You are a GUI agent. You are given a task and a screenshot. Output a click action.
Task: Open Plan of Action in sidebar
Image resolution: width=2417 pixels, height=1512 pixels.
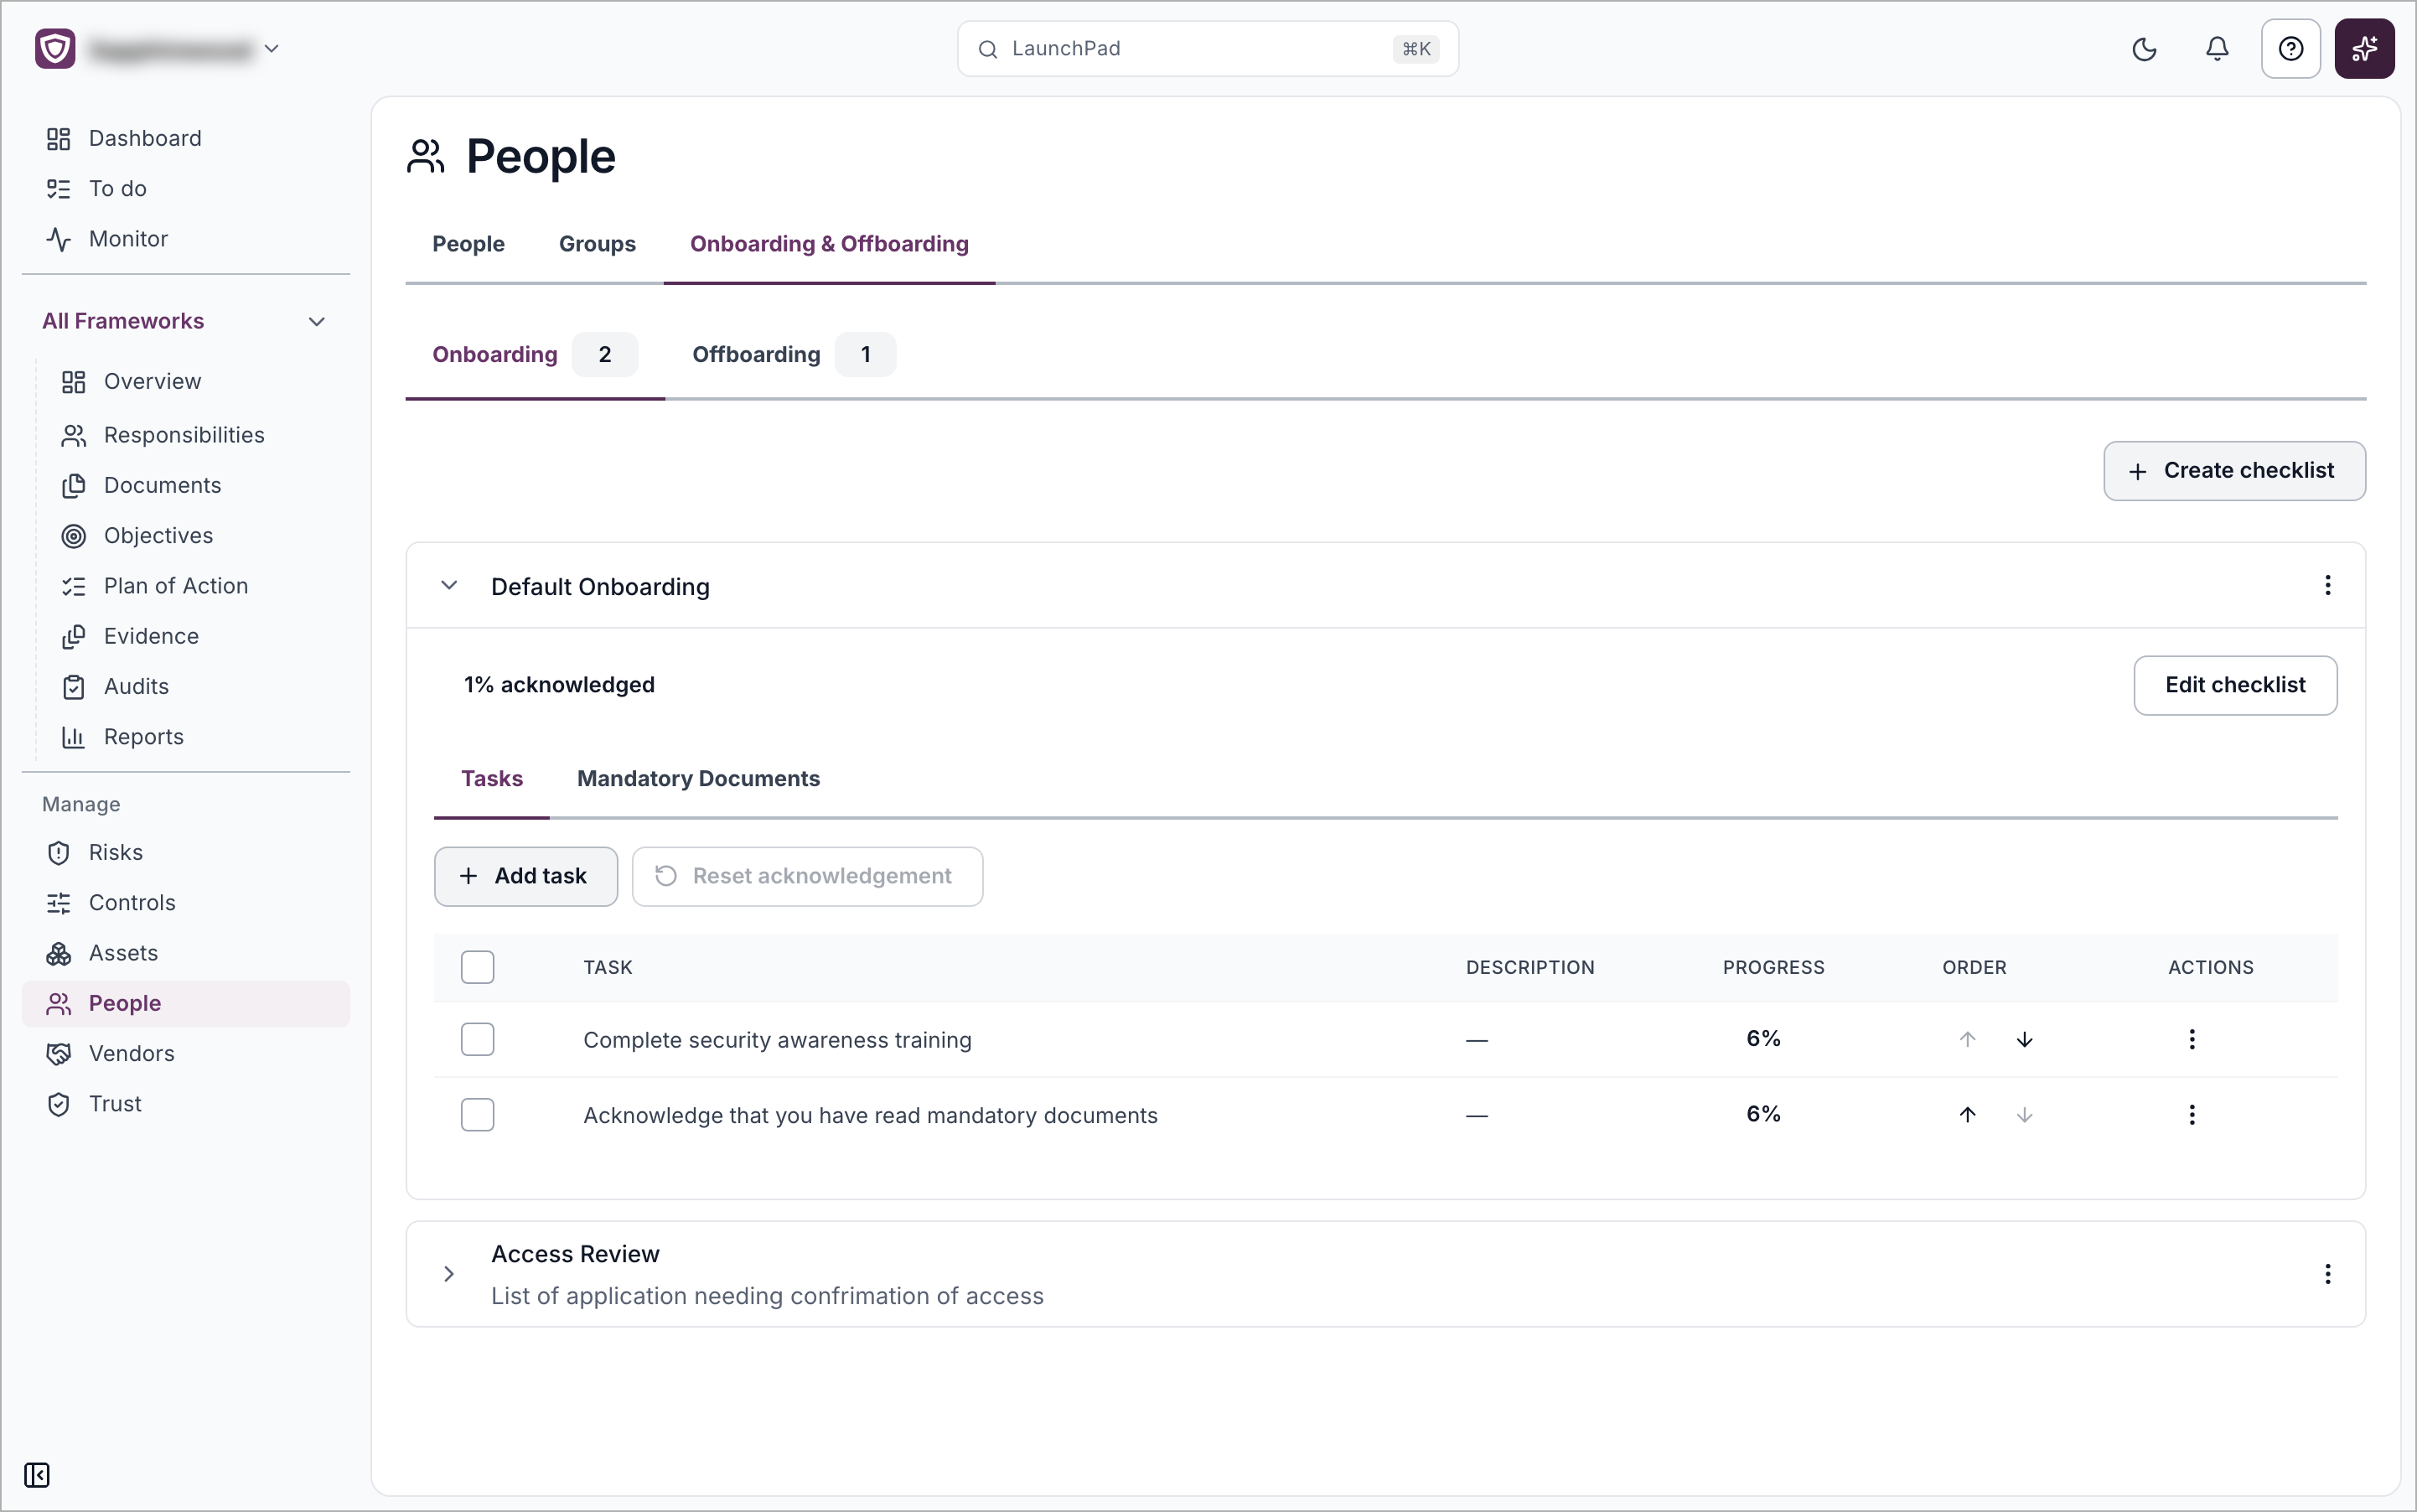(x=194, y=586)
